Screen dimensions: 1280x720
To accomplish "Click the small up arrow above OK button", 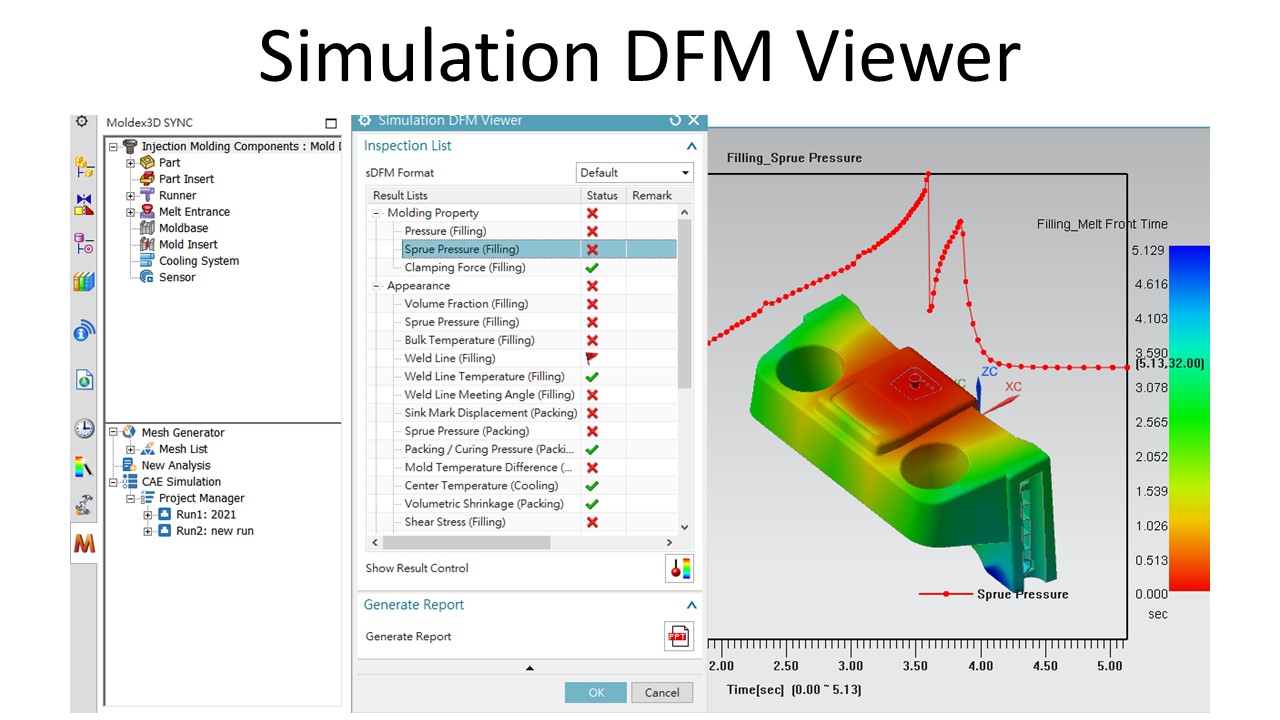I will tap(530, 668).
